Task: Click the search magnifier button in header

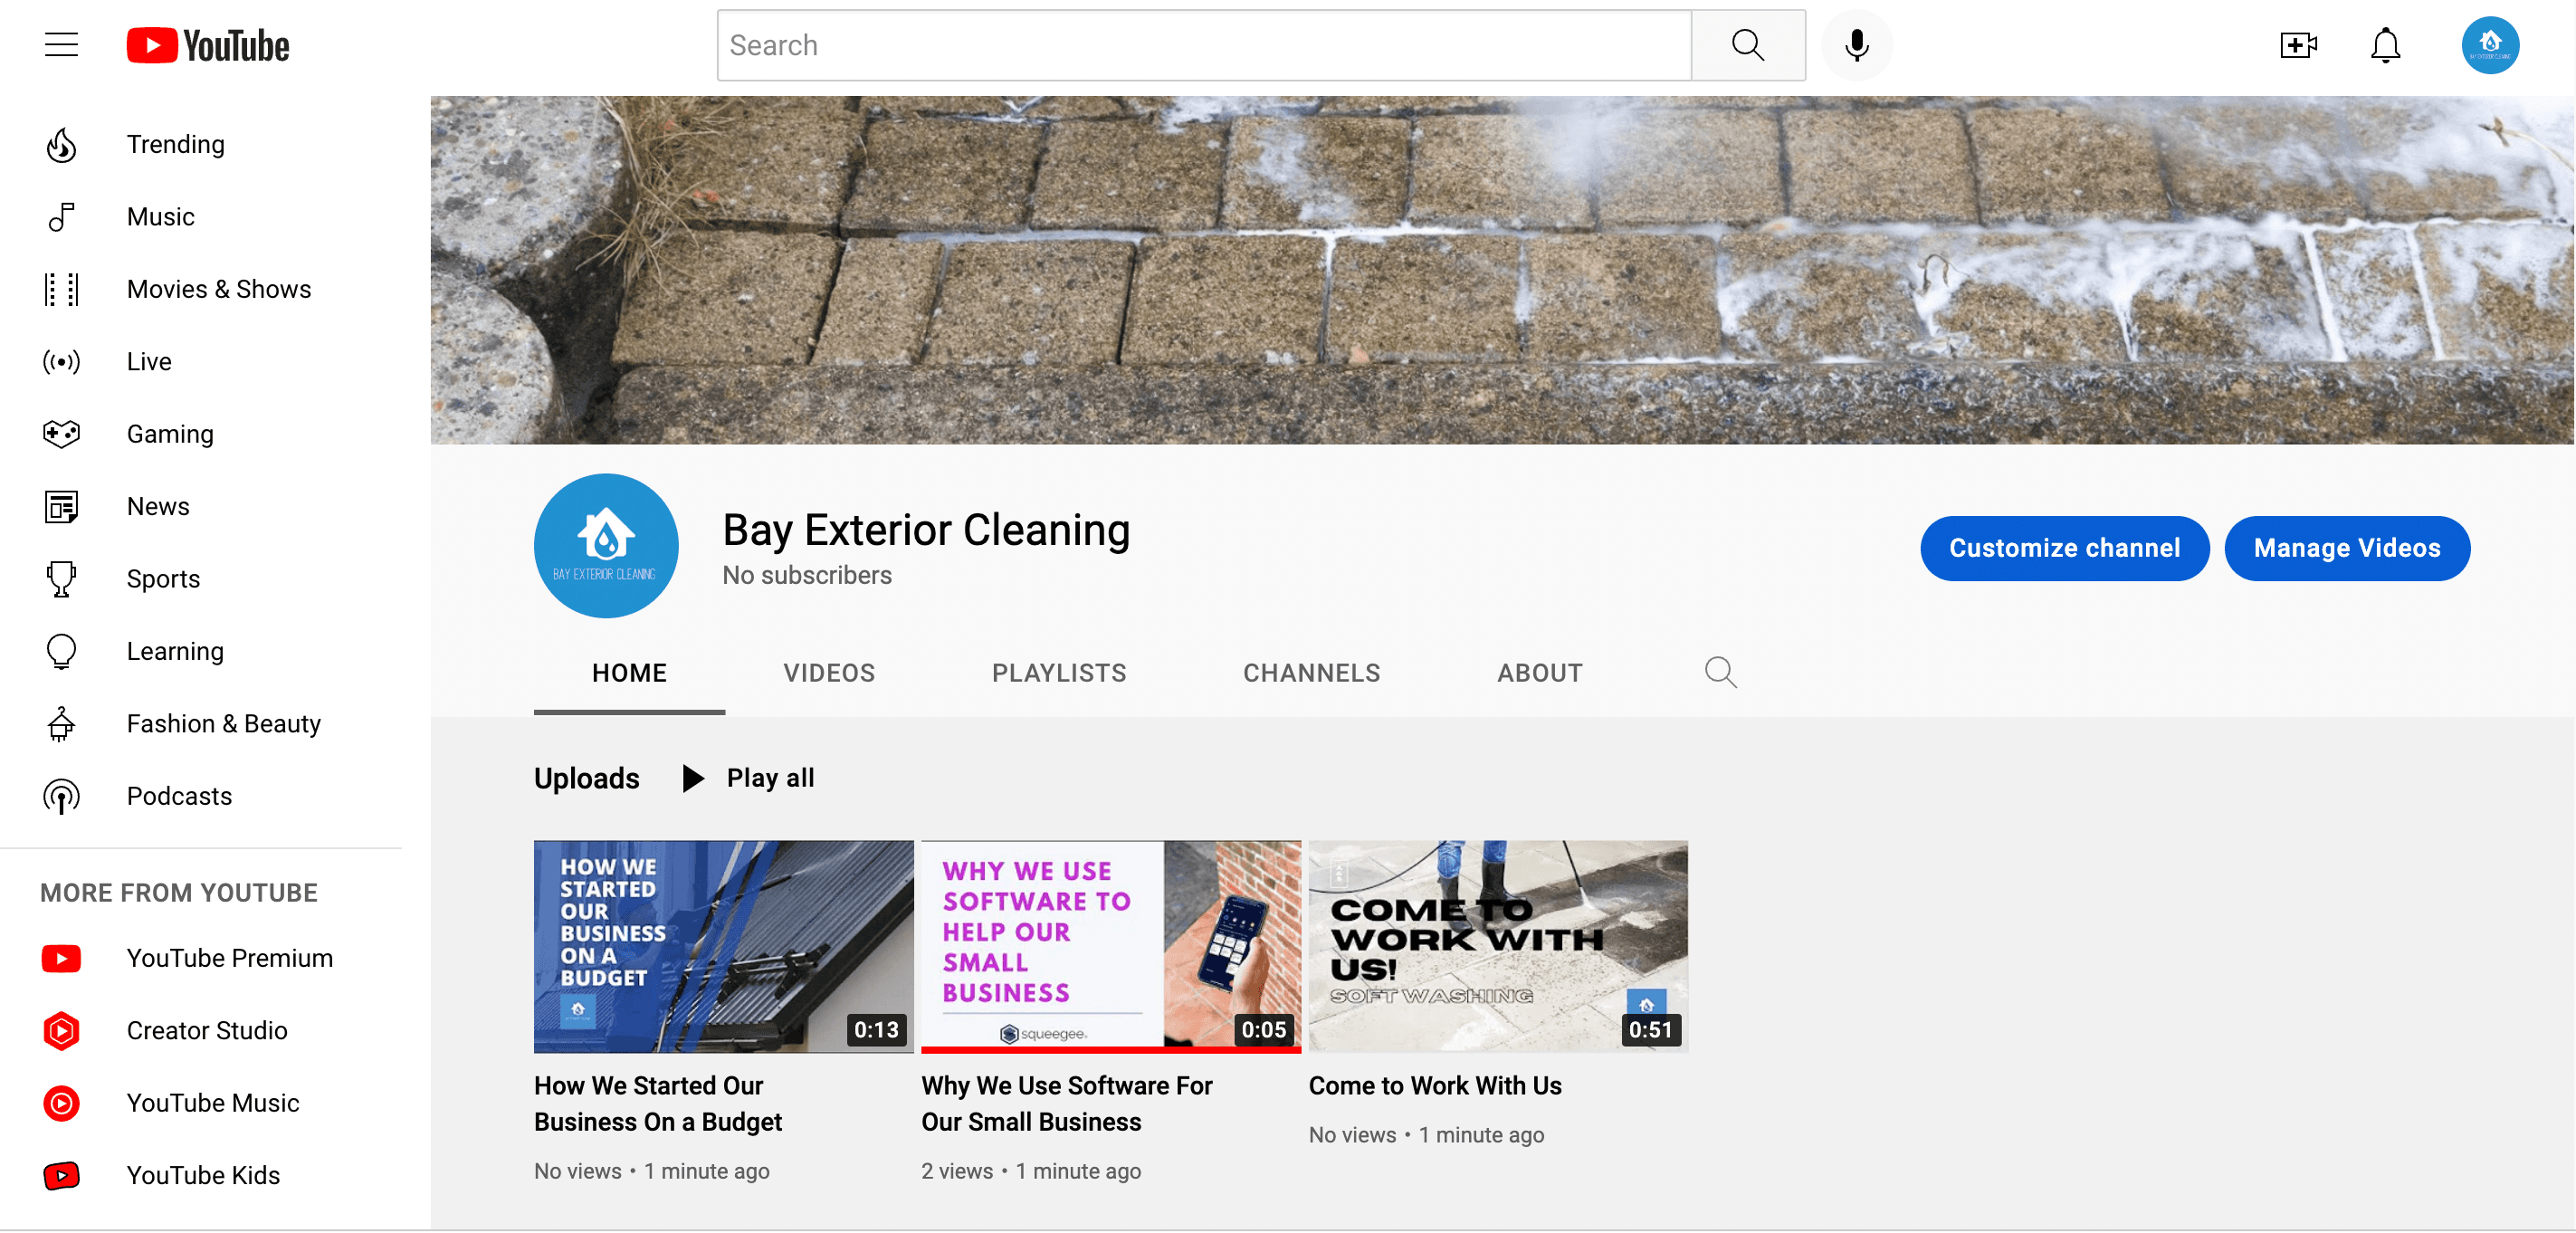Action: click(x=1747, y=45)
